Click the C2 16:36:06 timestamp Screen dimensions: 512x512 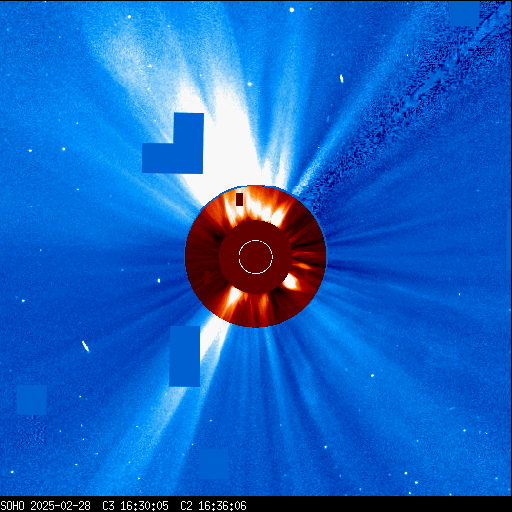click(213, 506)
